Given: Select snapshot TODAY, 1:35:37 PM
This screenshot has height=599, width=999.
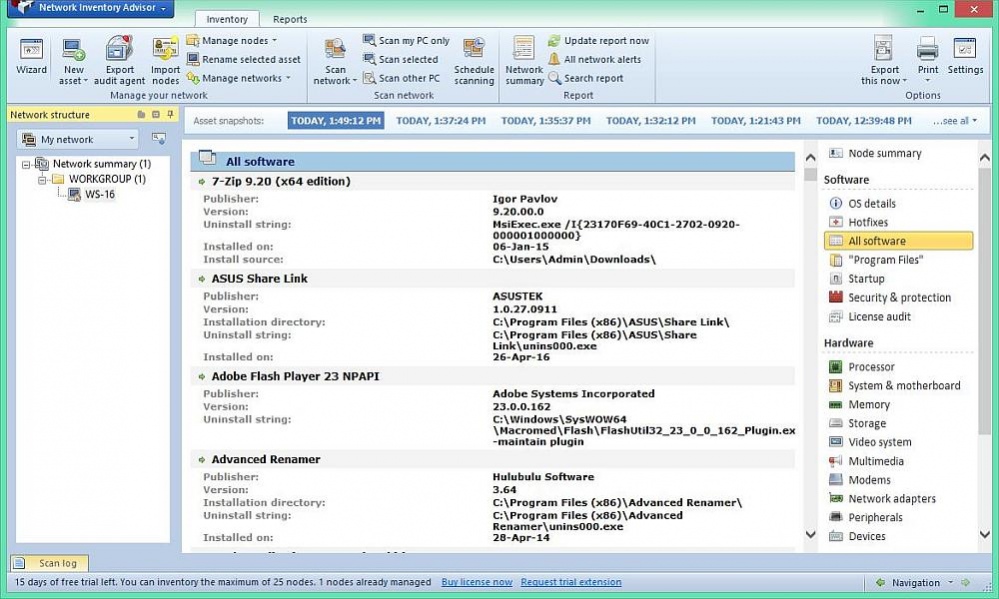Looking at the screenshot, I should (546, 120).
